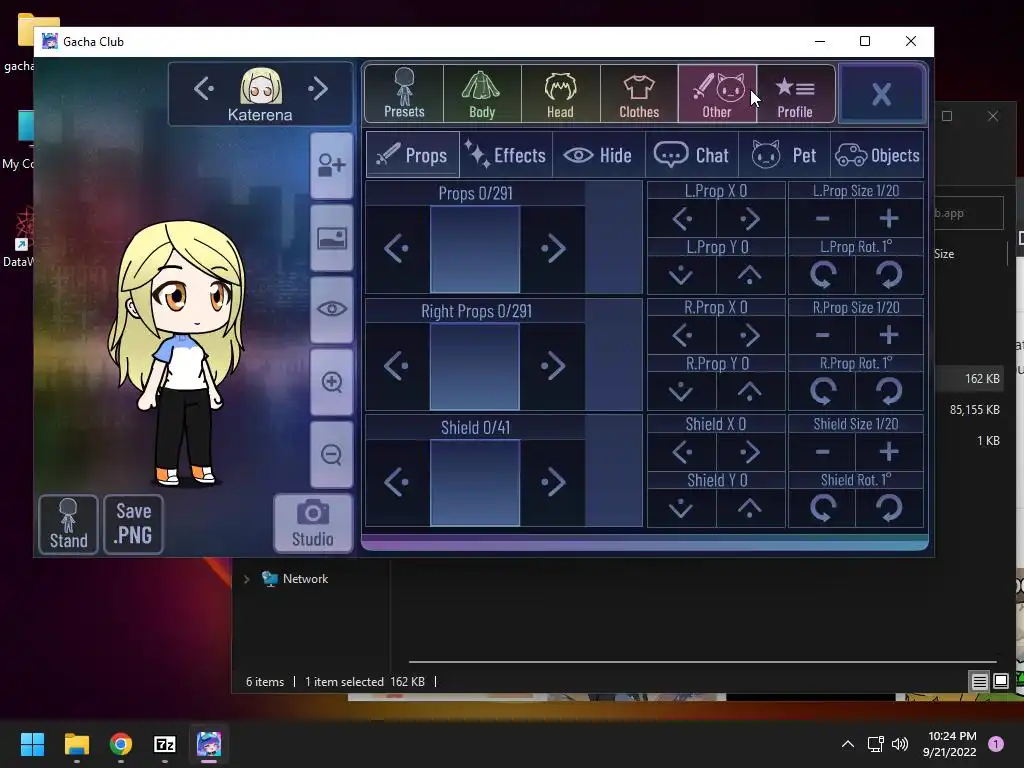The height and width of the screenshot is (768, 1024).
Task: Click the zoom in magnifier icon
Action: tap(332, 382)
